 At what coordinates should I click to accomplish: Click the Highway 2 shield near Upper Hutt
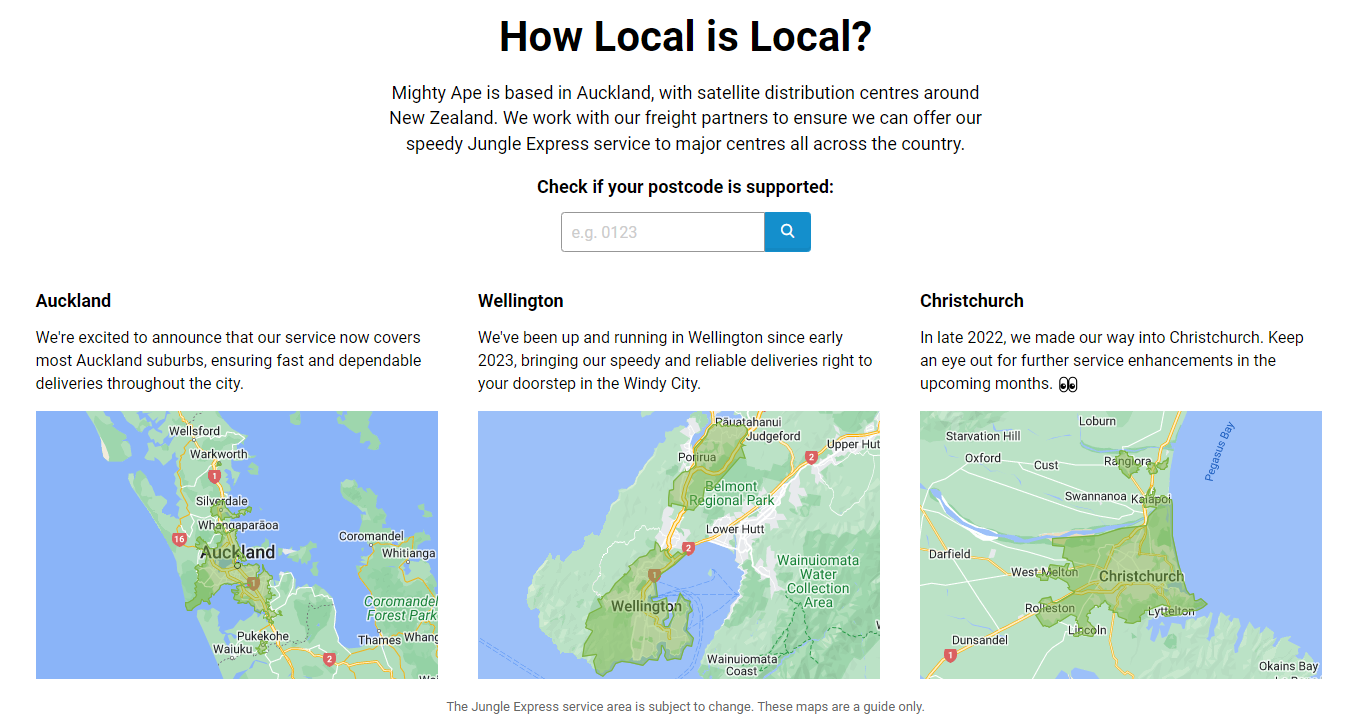(812, 457)
